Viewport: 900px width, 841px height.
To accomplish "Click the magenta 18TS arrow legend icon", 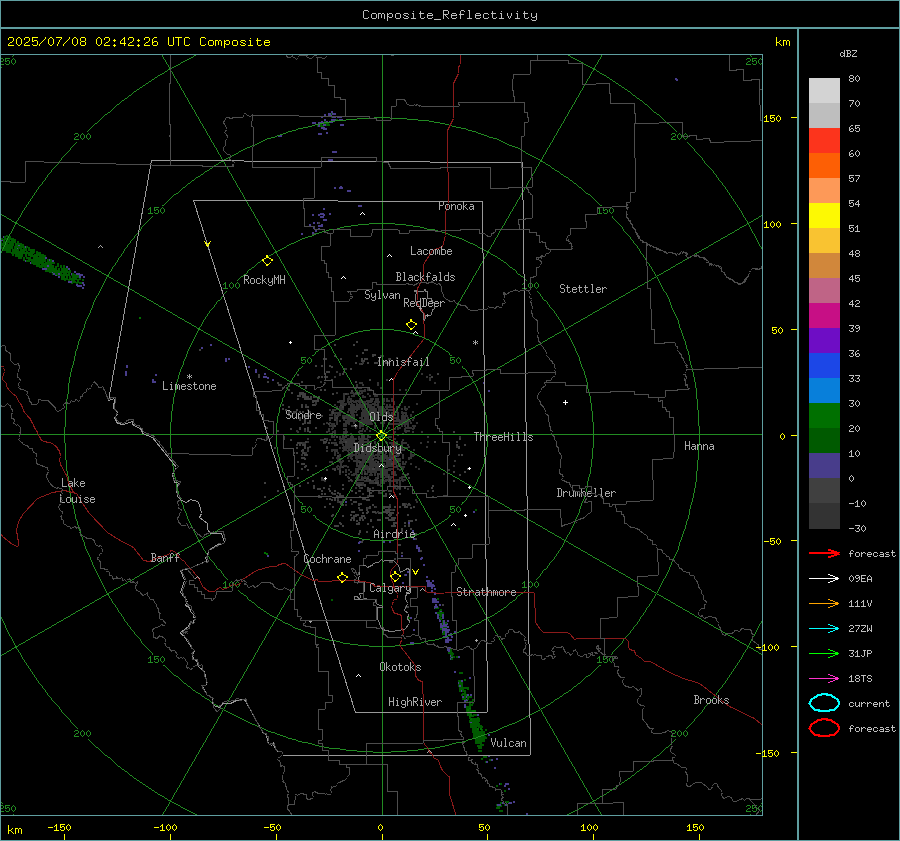I will 824,679.
